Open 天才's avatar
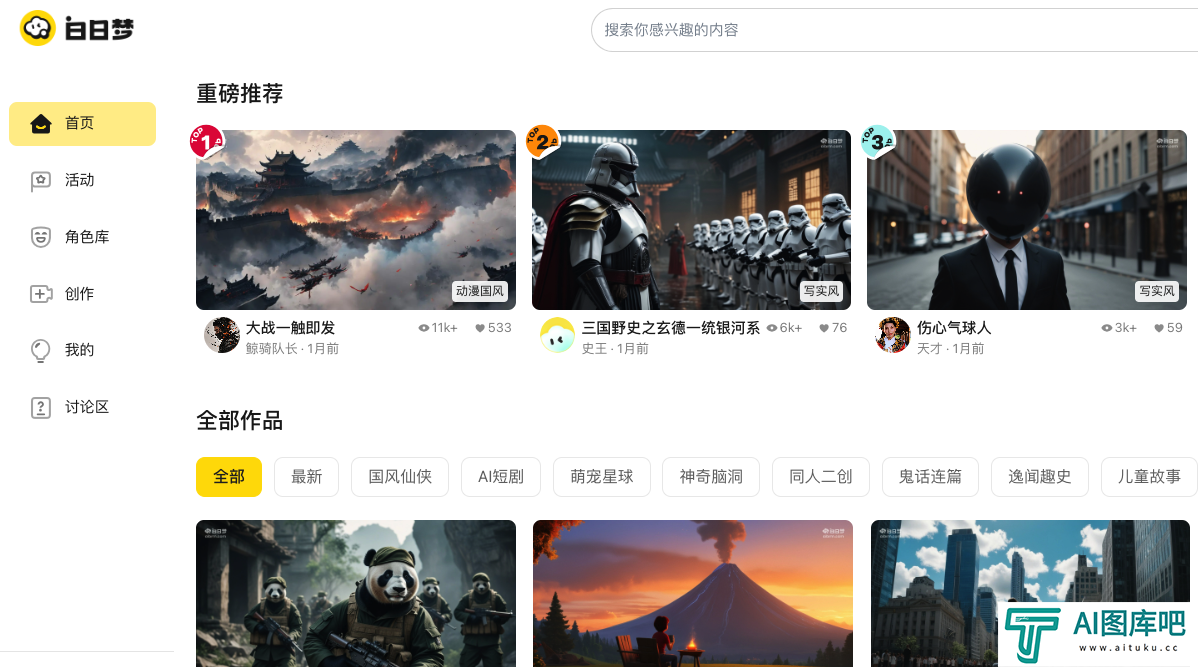Image resolution: width=1198 pixels, height=667 pixels. [892, 335]
